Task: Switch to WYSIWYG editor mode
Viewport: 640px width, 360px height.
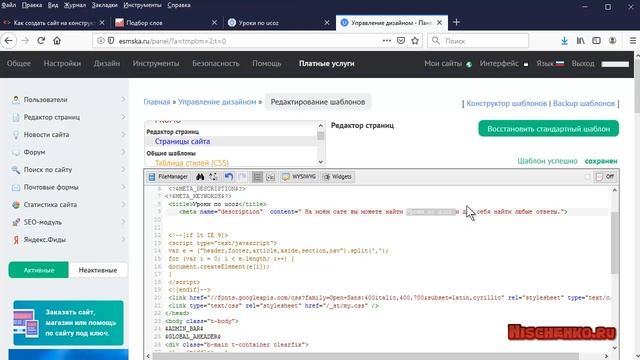Action: [299, 177]
